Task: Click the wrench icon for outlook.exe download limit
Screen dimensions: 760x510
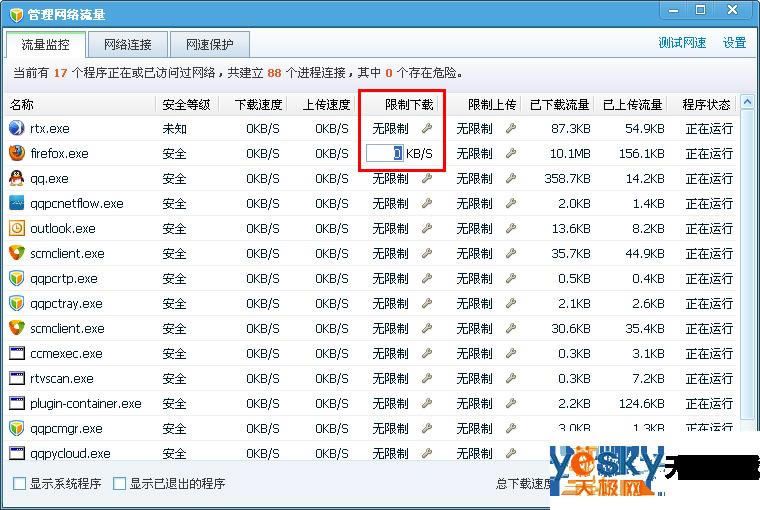Action: (427, 228)
